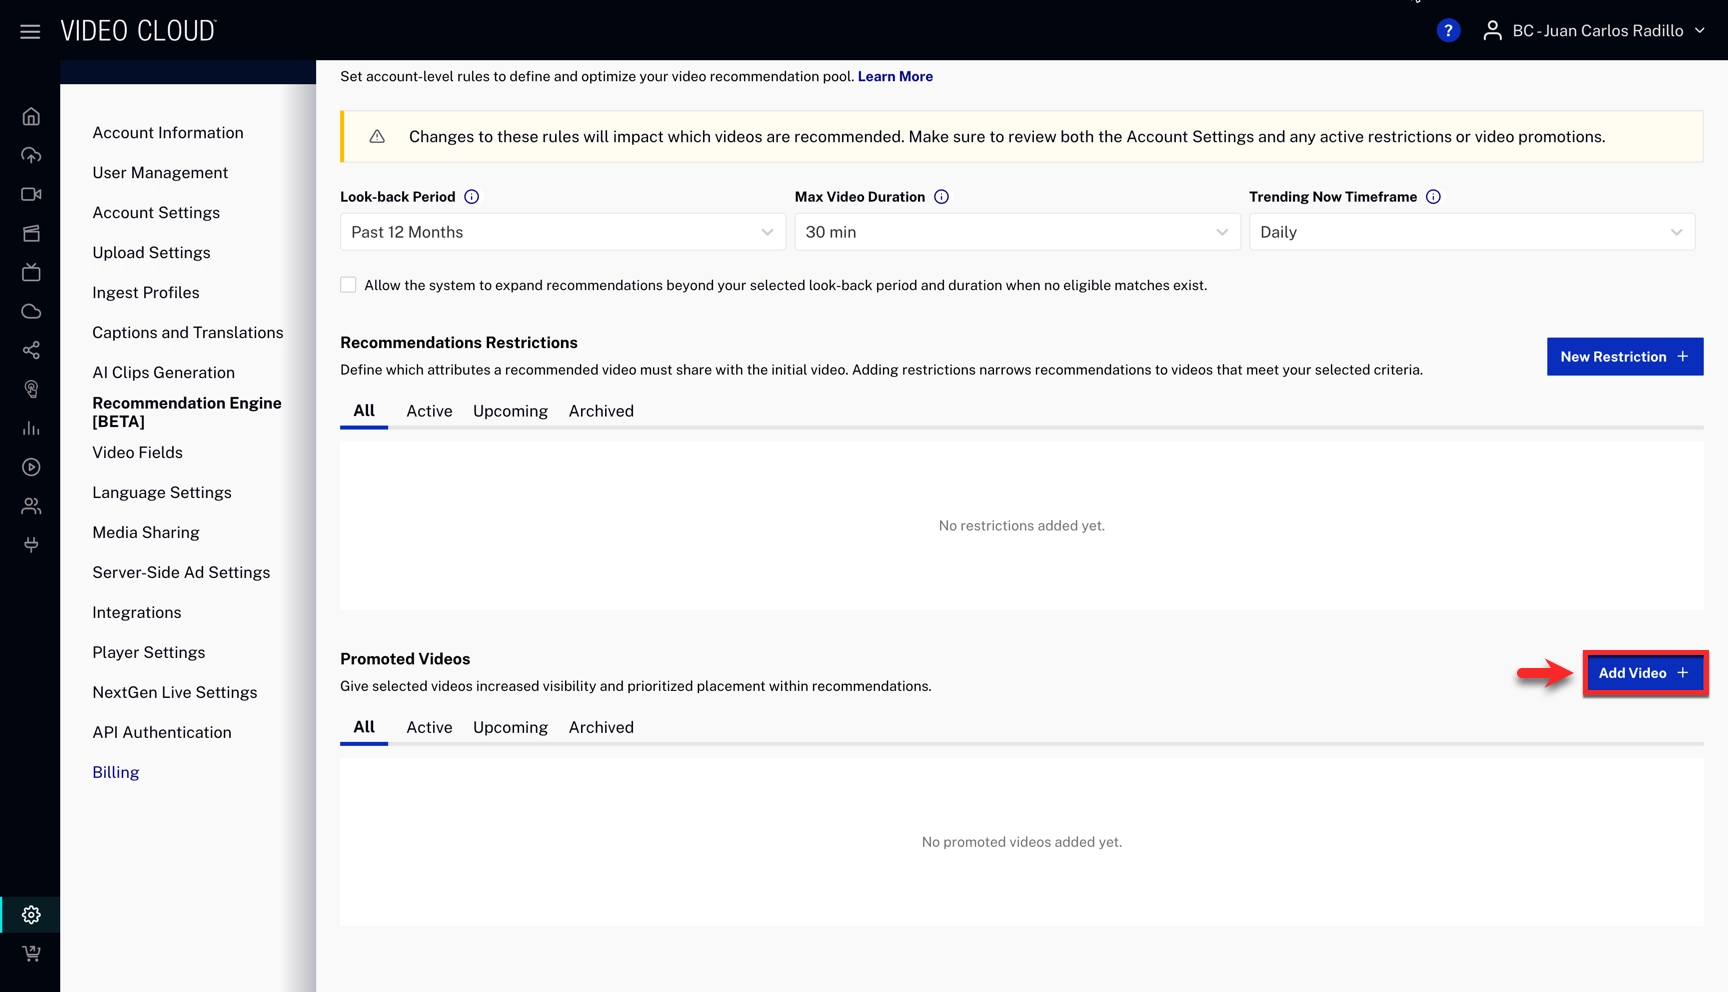This screenshot has height=992, width=1728.
Task: Go to Home via sidebar house icon
Action: click(x=31, y=117)
